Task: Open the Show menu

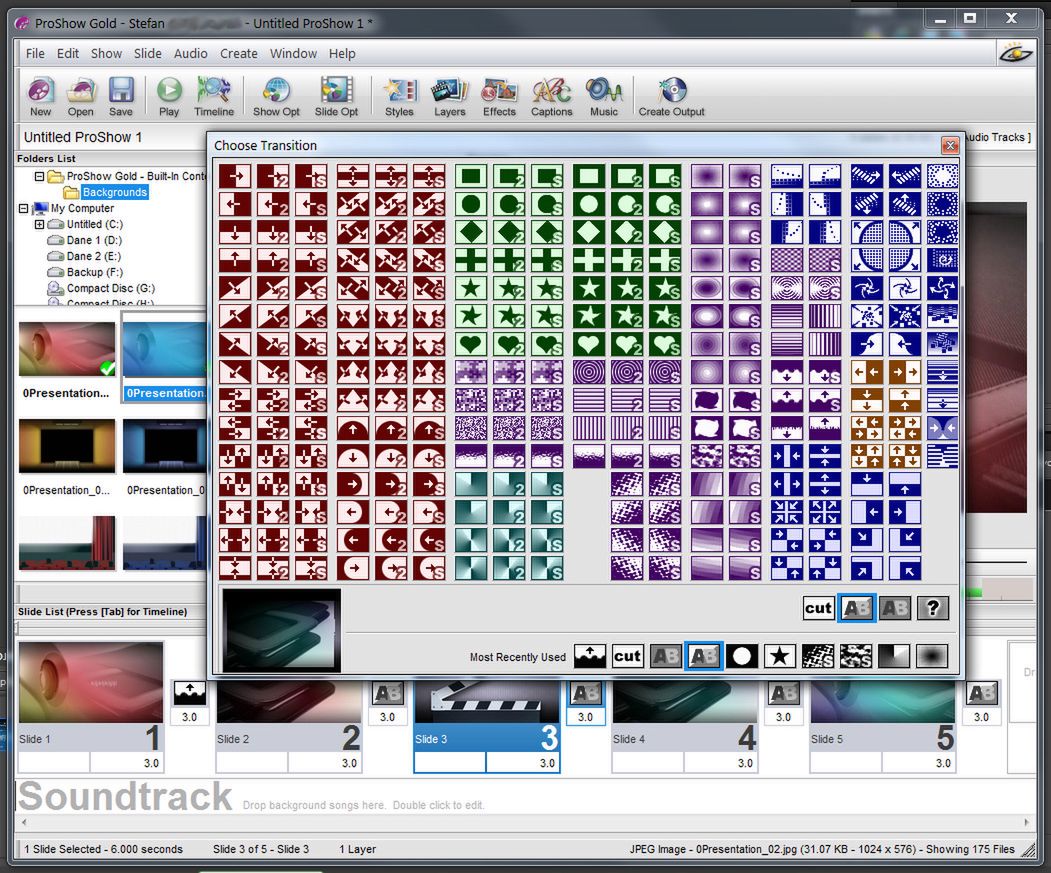Action: [107, 54]
